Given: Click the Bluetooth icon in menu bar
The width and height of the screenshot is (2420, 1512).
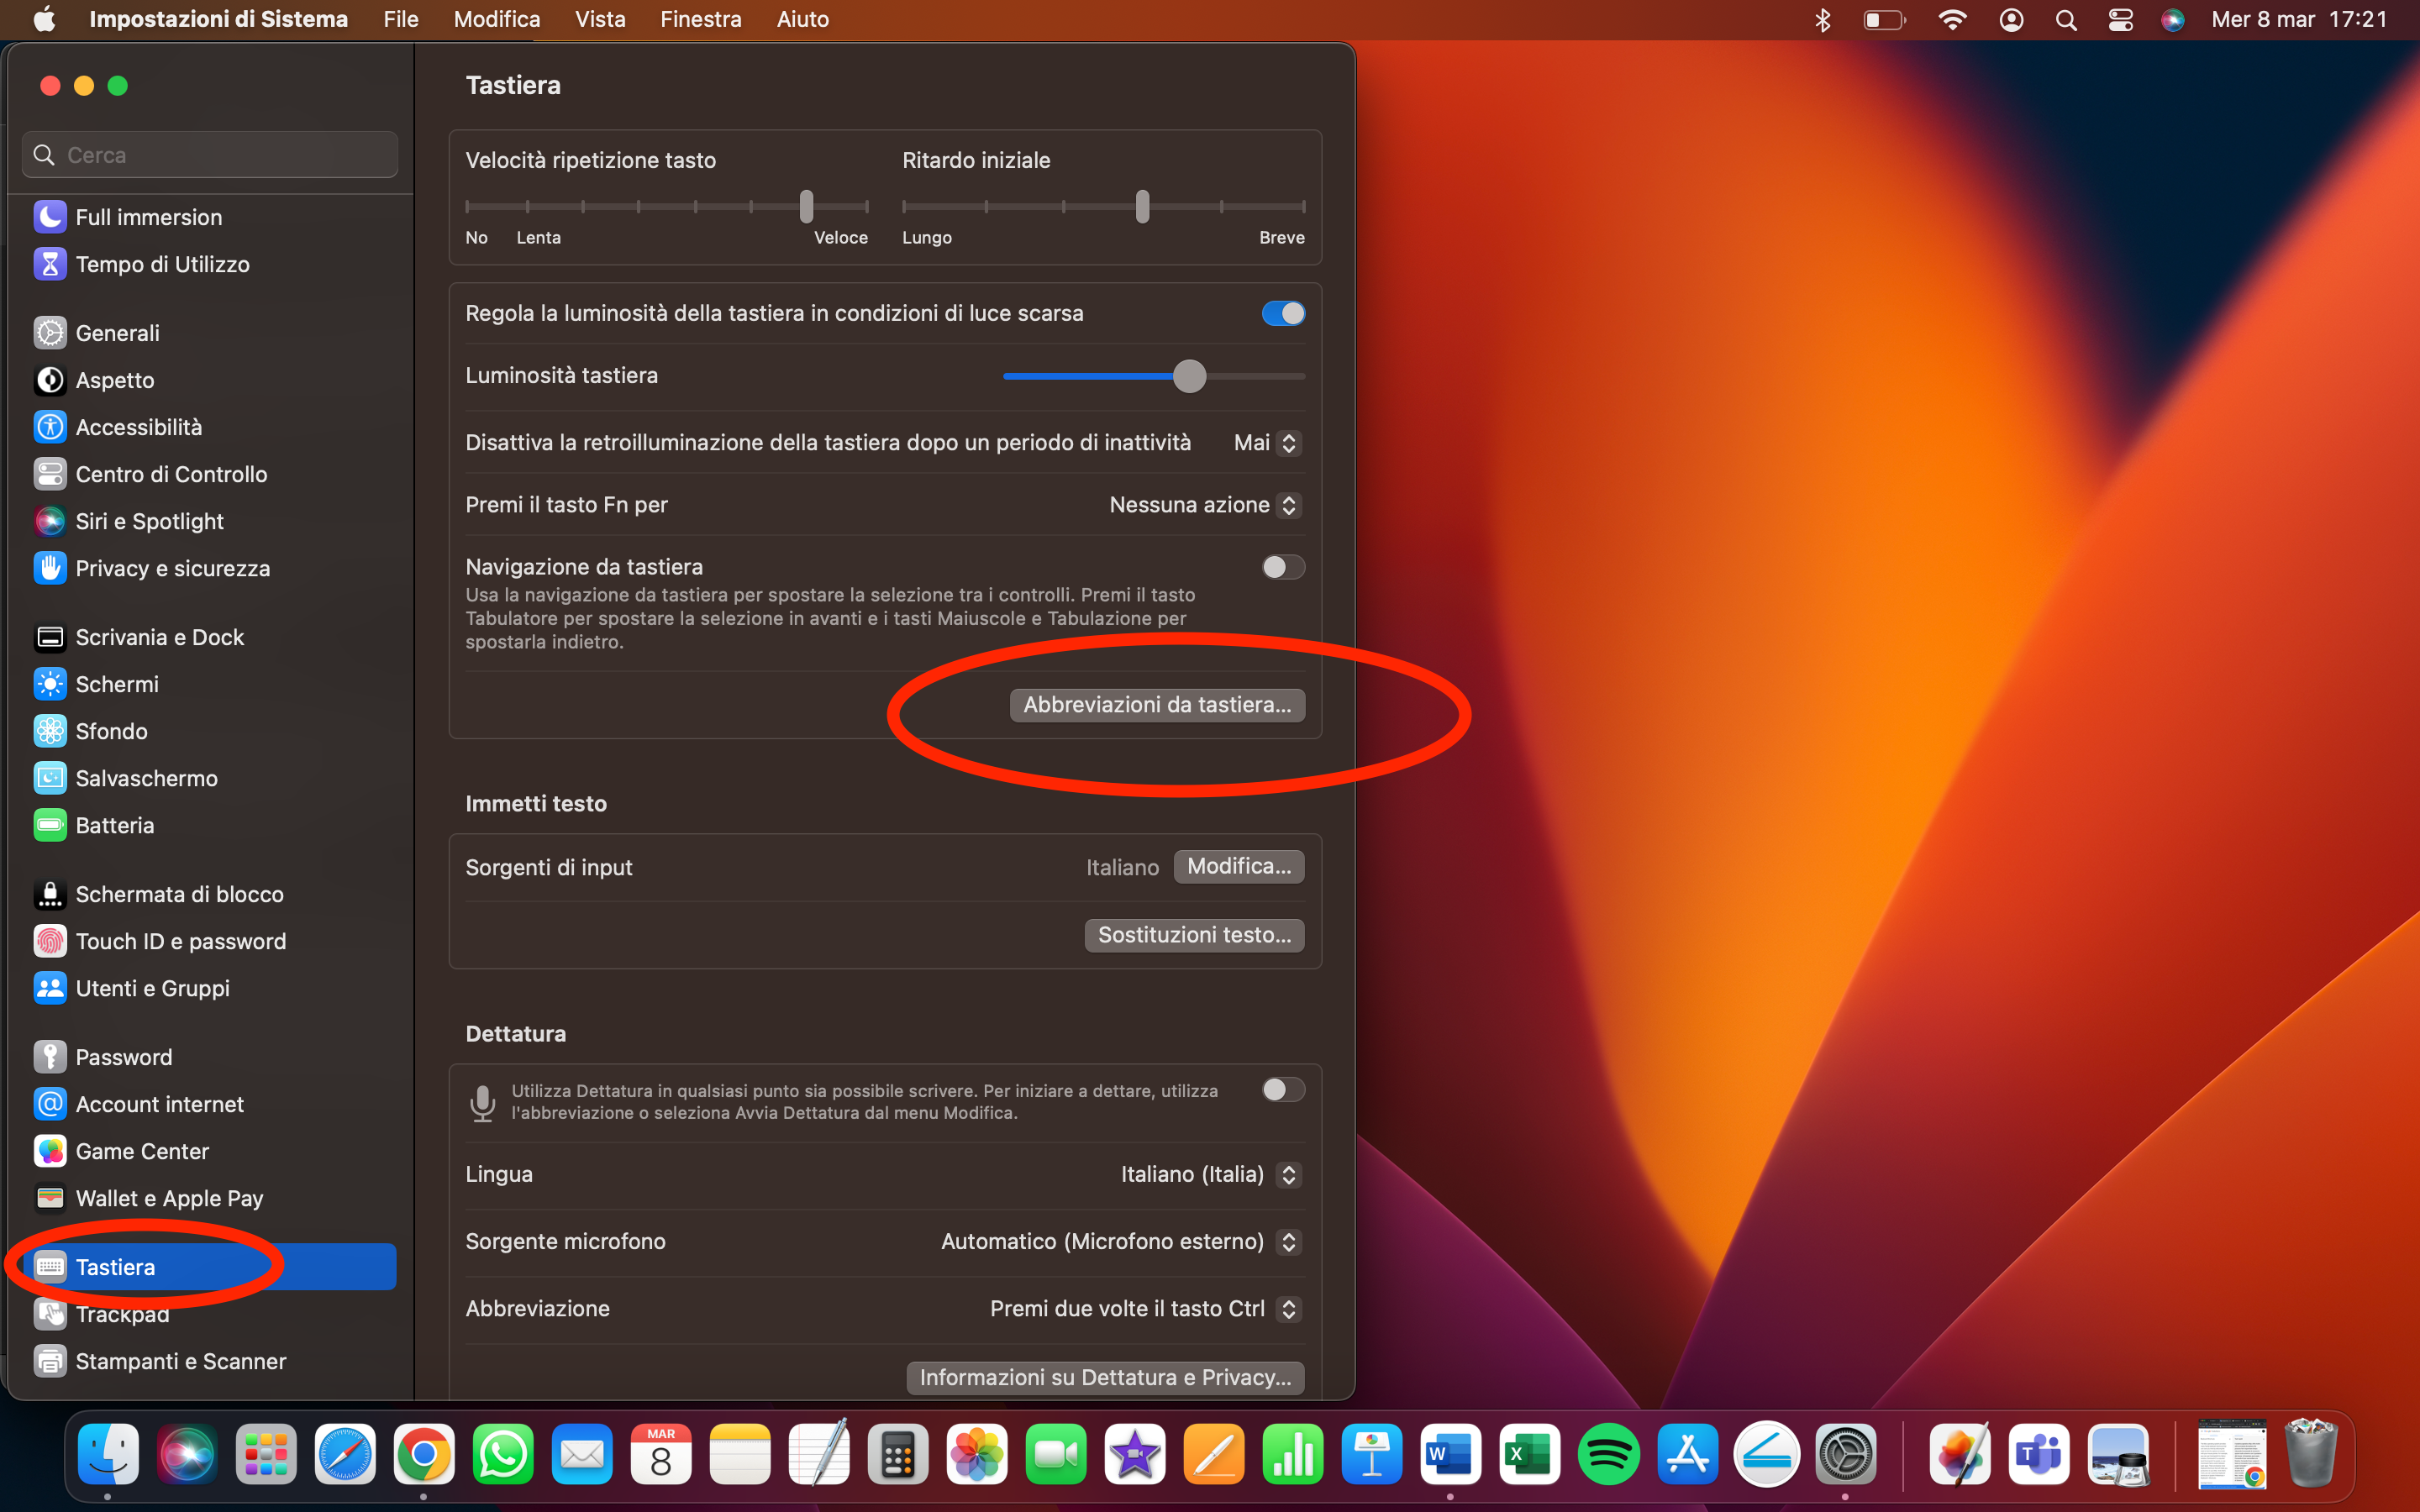Looking at the screenshot, I should click(x=1822, y=20).
